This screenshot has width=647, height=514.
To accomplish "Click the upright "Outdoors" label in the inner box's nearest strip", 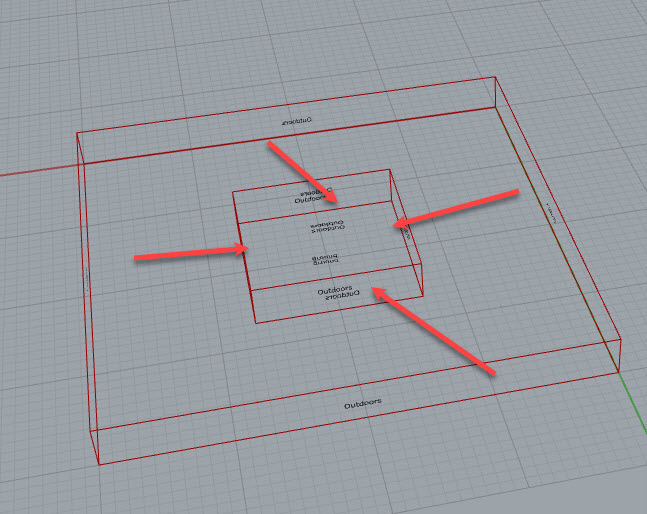I will (335, 290).
